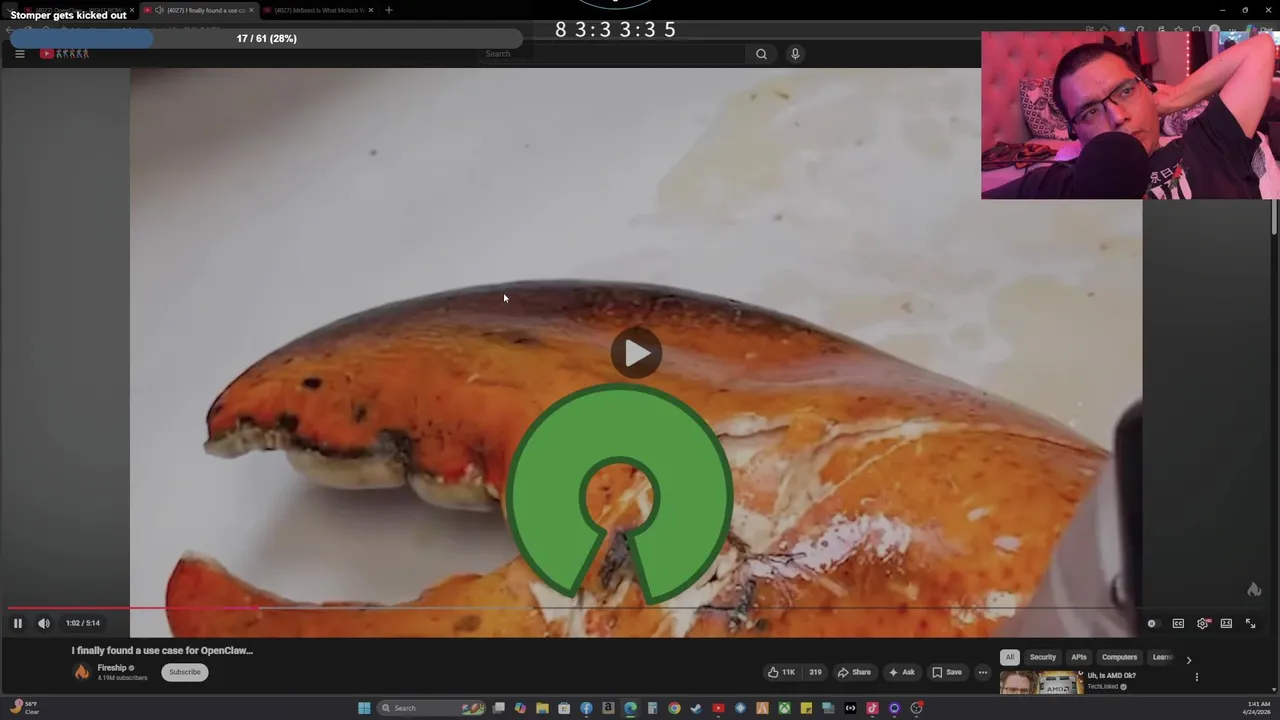Open the clock and date in system tray

click(1257, 708)
